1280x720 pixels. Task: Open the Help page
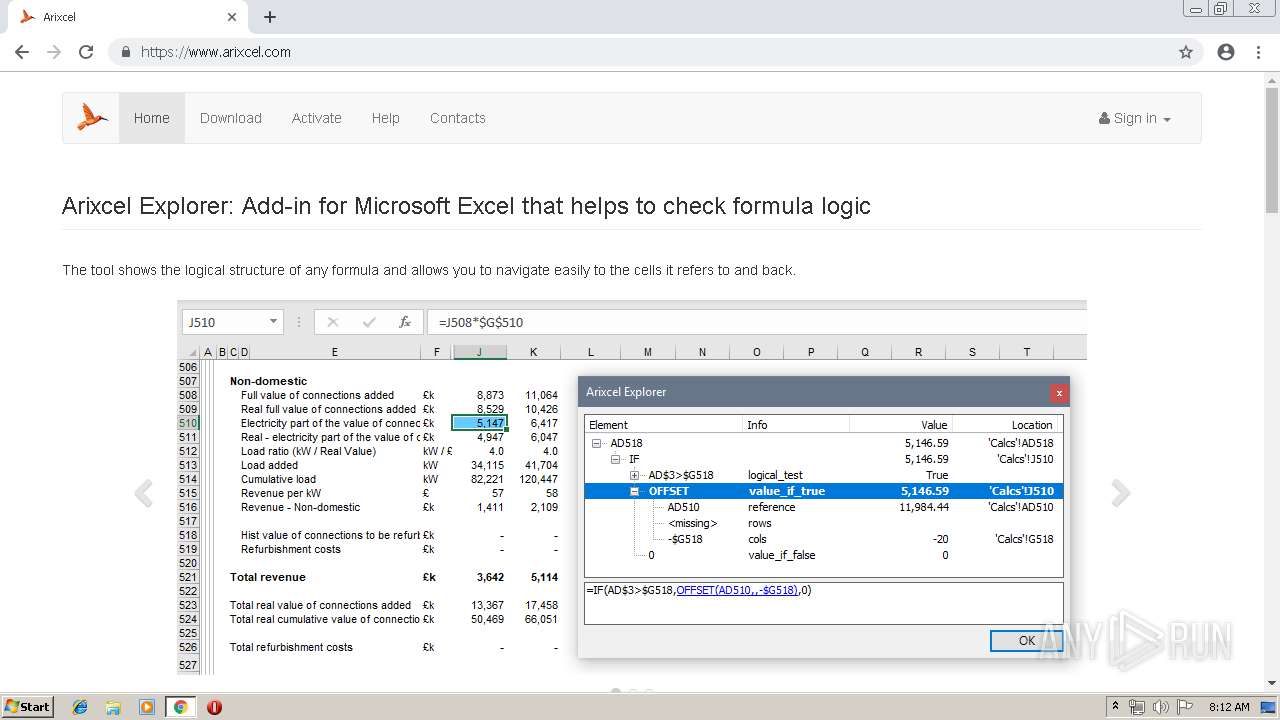click(x=386, y=118)
